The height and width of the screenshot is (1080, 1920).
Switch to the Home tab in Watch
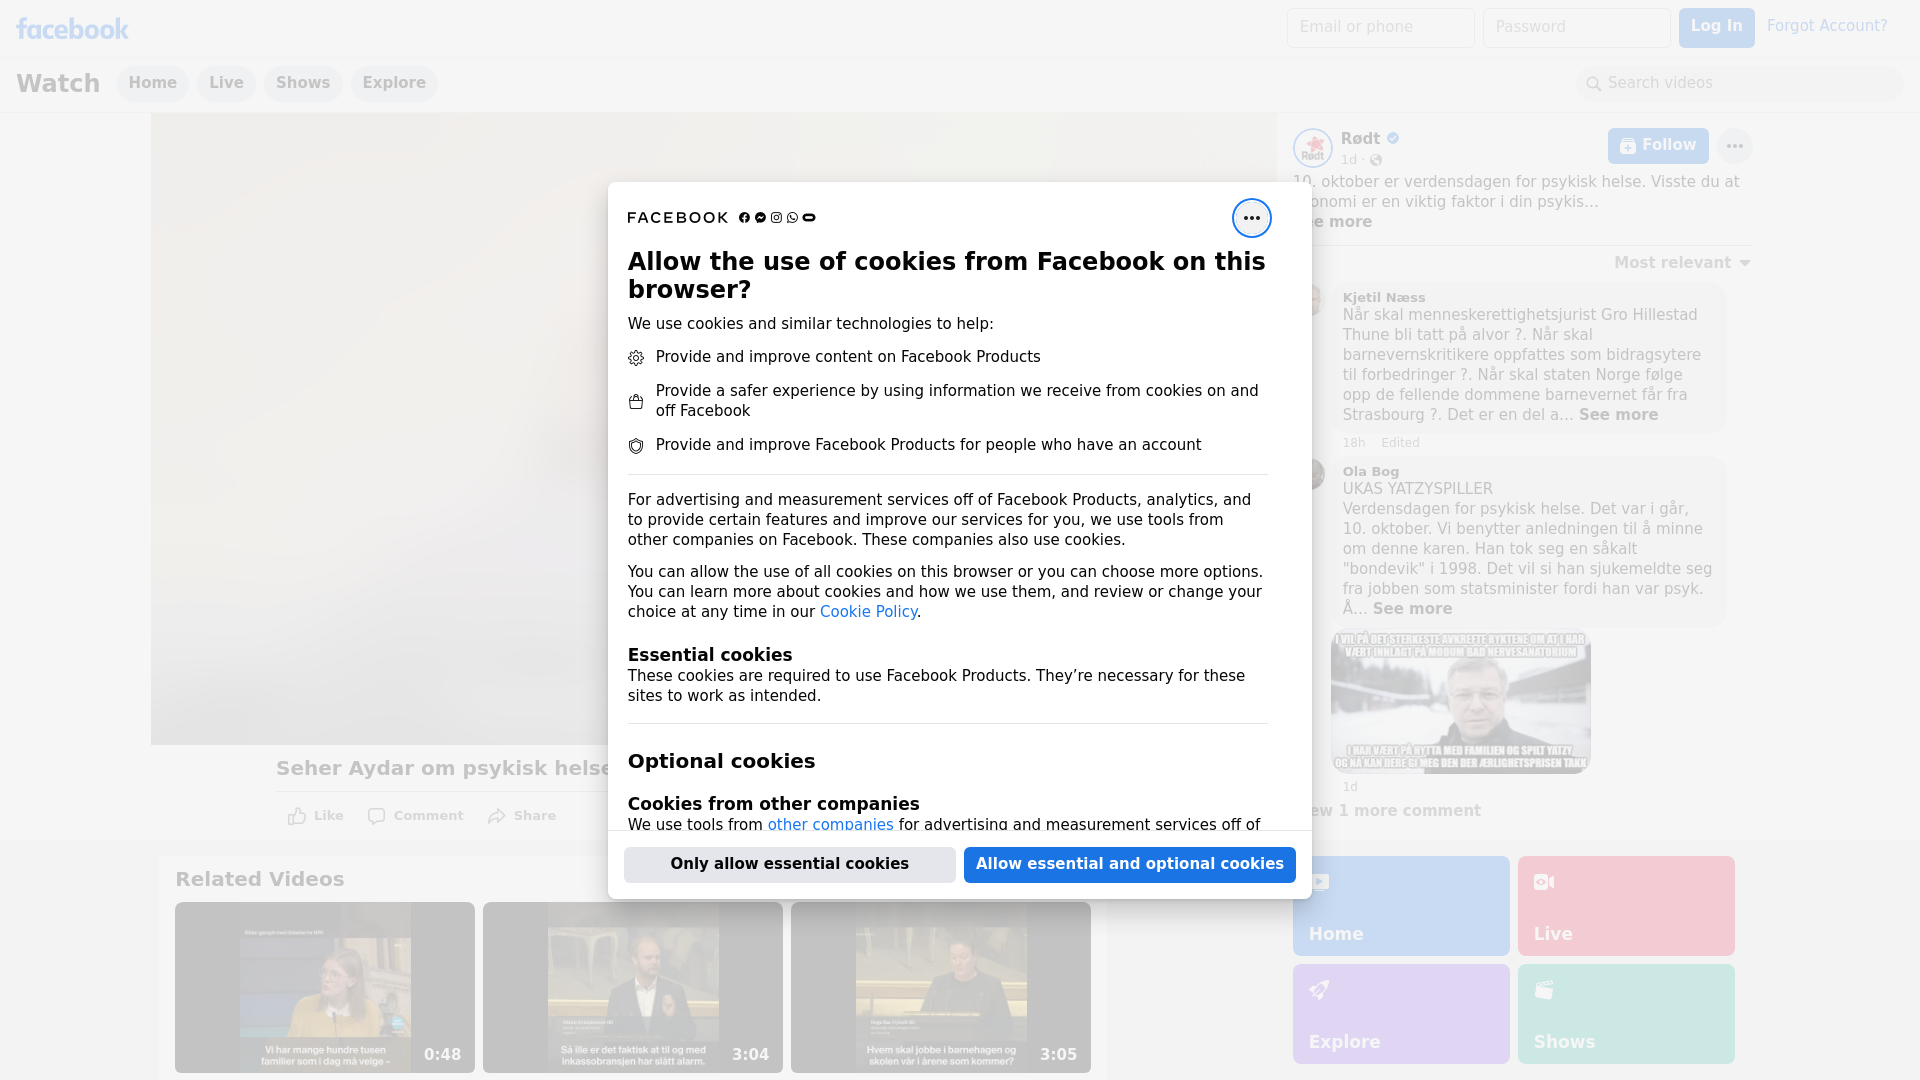152,83
